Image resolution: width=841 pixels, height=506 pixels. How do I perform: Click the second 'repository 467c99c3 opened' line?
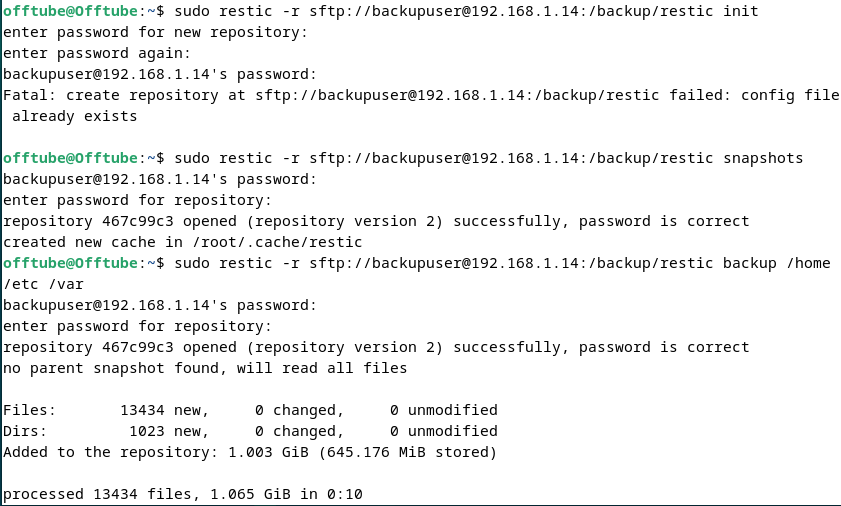click(x=376, y=348)
